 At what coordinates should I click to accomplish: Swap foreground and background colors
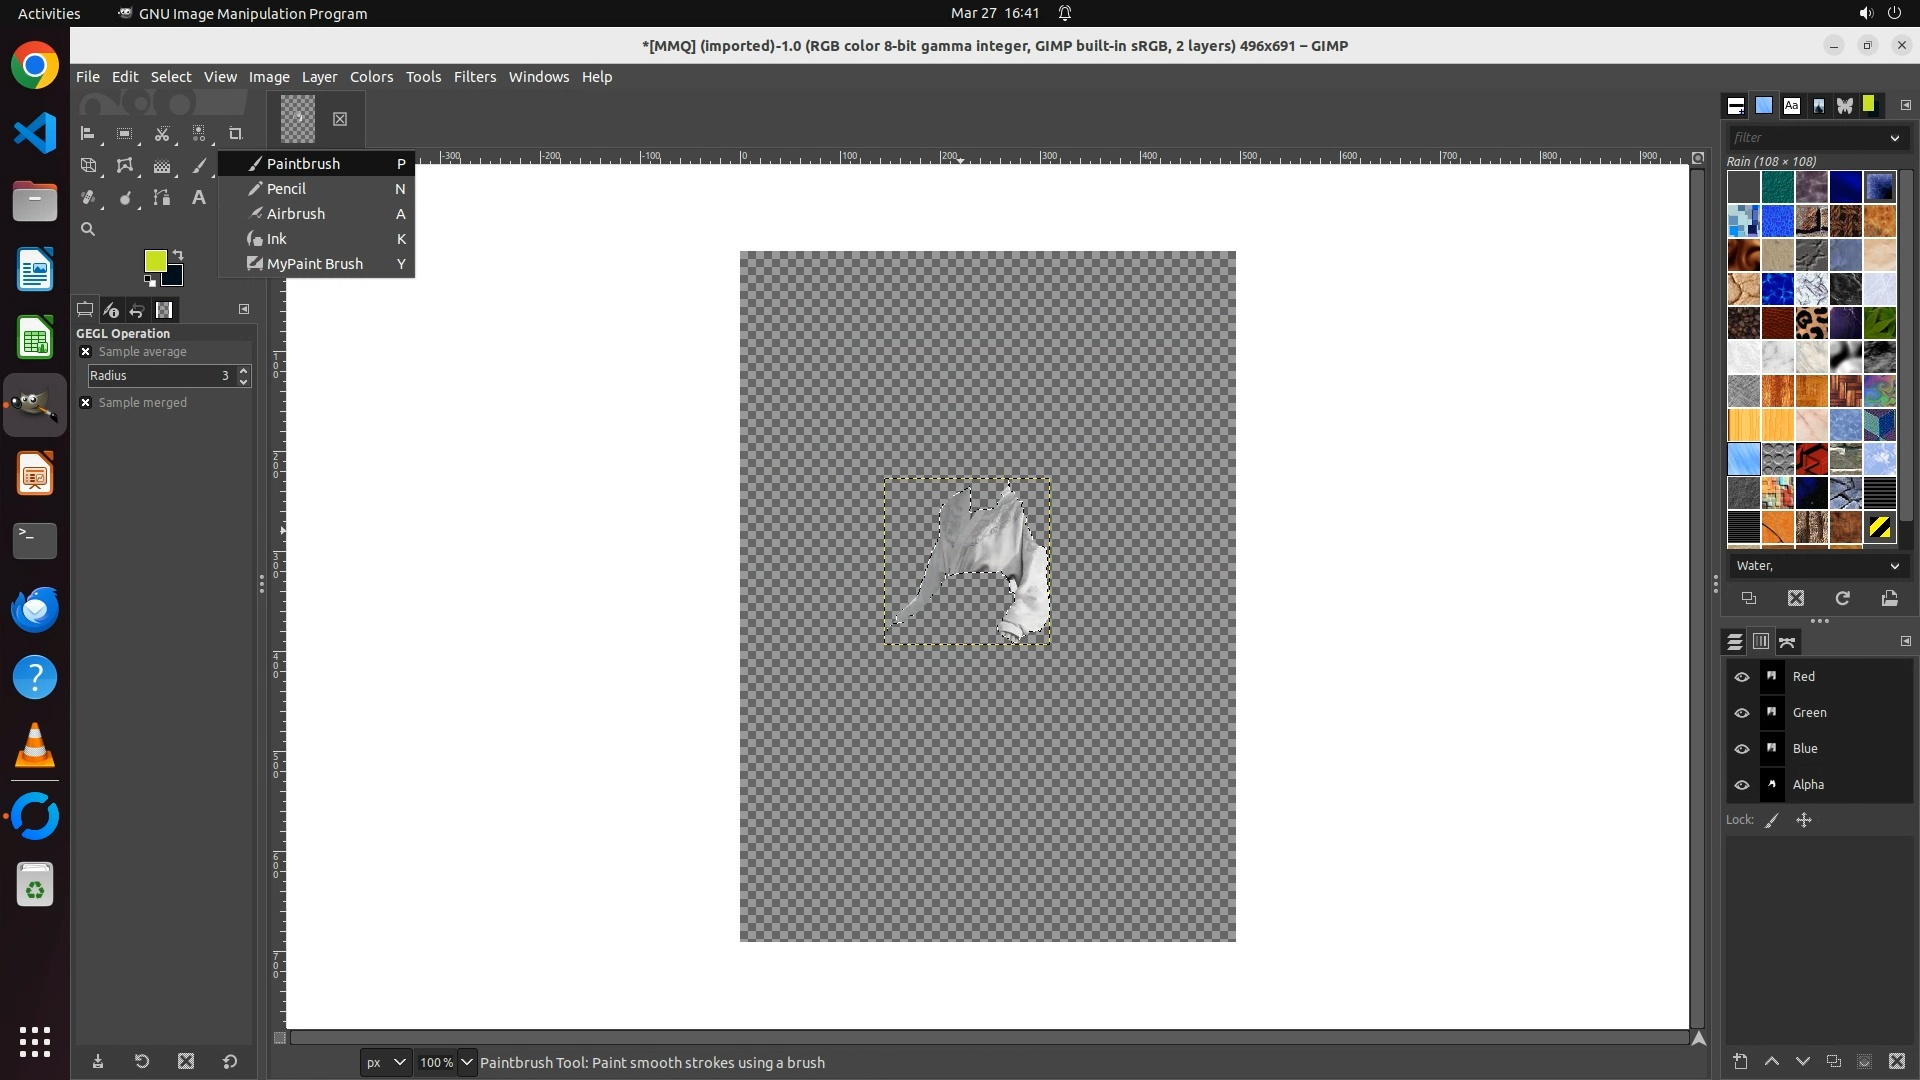pyautogui.click(x=178, y=255)
